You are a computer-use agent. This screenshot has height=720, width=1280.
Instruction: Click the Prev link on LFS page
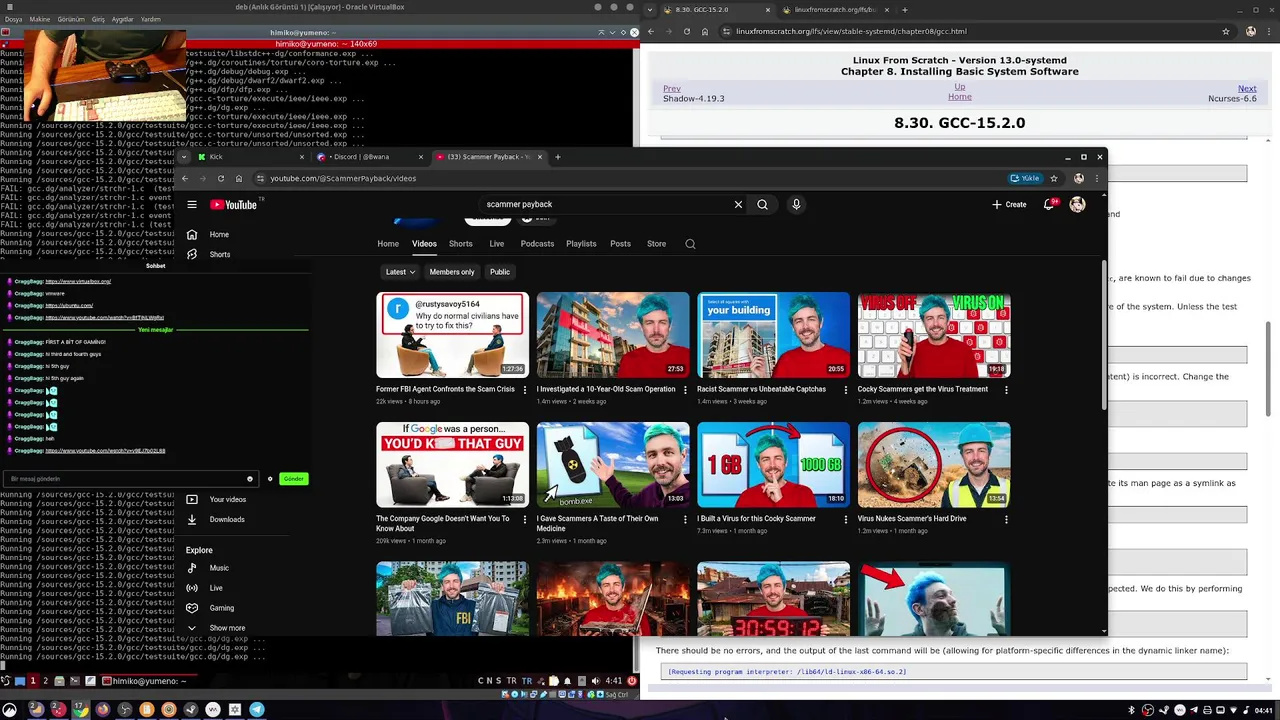[672, 89]
